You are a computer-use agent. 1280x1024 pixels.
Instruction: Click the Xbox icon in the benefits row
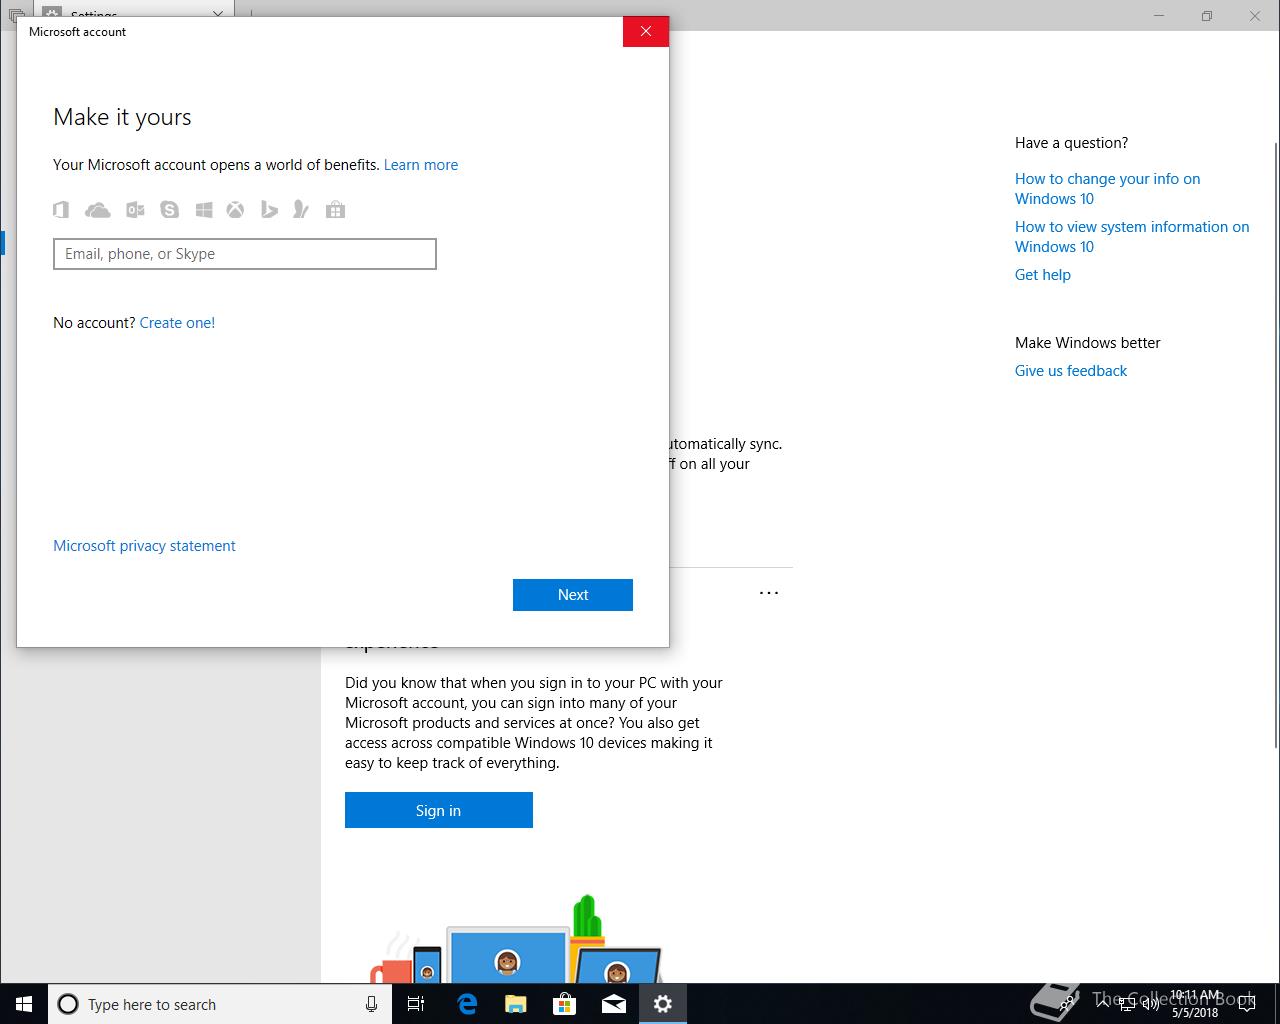click(235, 209)
